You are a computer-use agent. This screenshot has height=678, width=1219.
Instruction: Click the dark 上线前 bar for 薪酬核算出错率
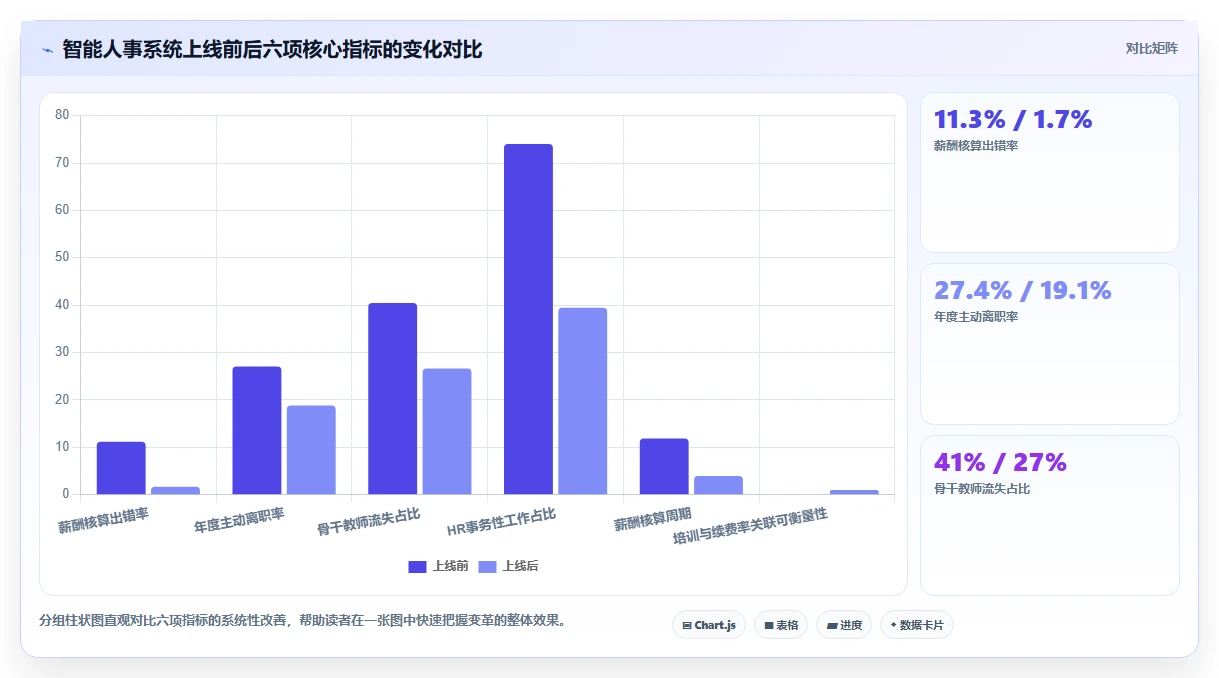pyautogui.click(x=121, y=468)
